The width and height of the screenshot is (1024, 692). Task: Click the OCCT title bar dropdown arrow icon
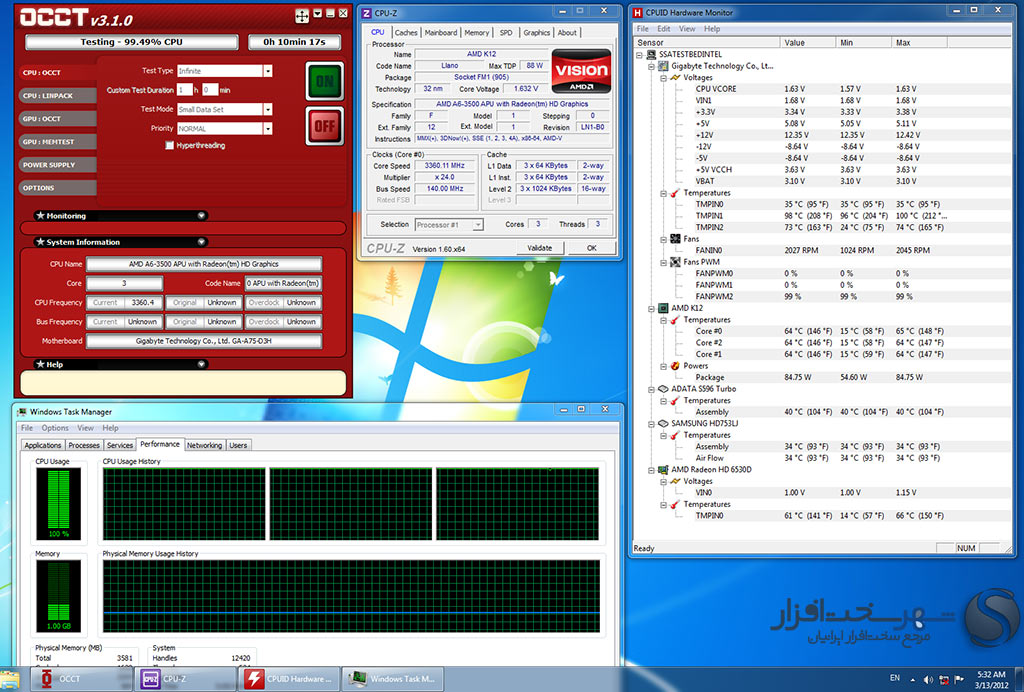317,14
